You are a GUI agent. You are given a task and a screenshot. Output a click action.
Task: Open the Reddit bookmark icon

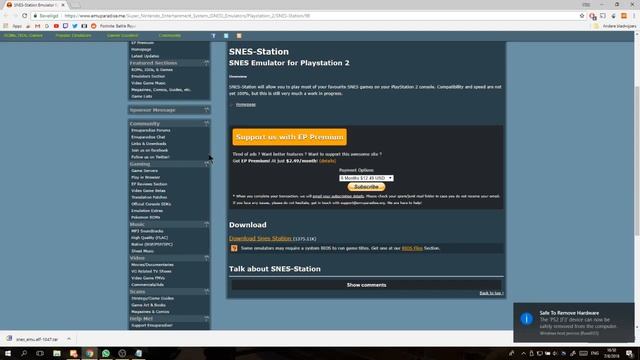(93, 26)
